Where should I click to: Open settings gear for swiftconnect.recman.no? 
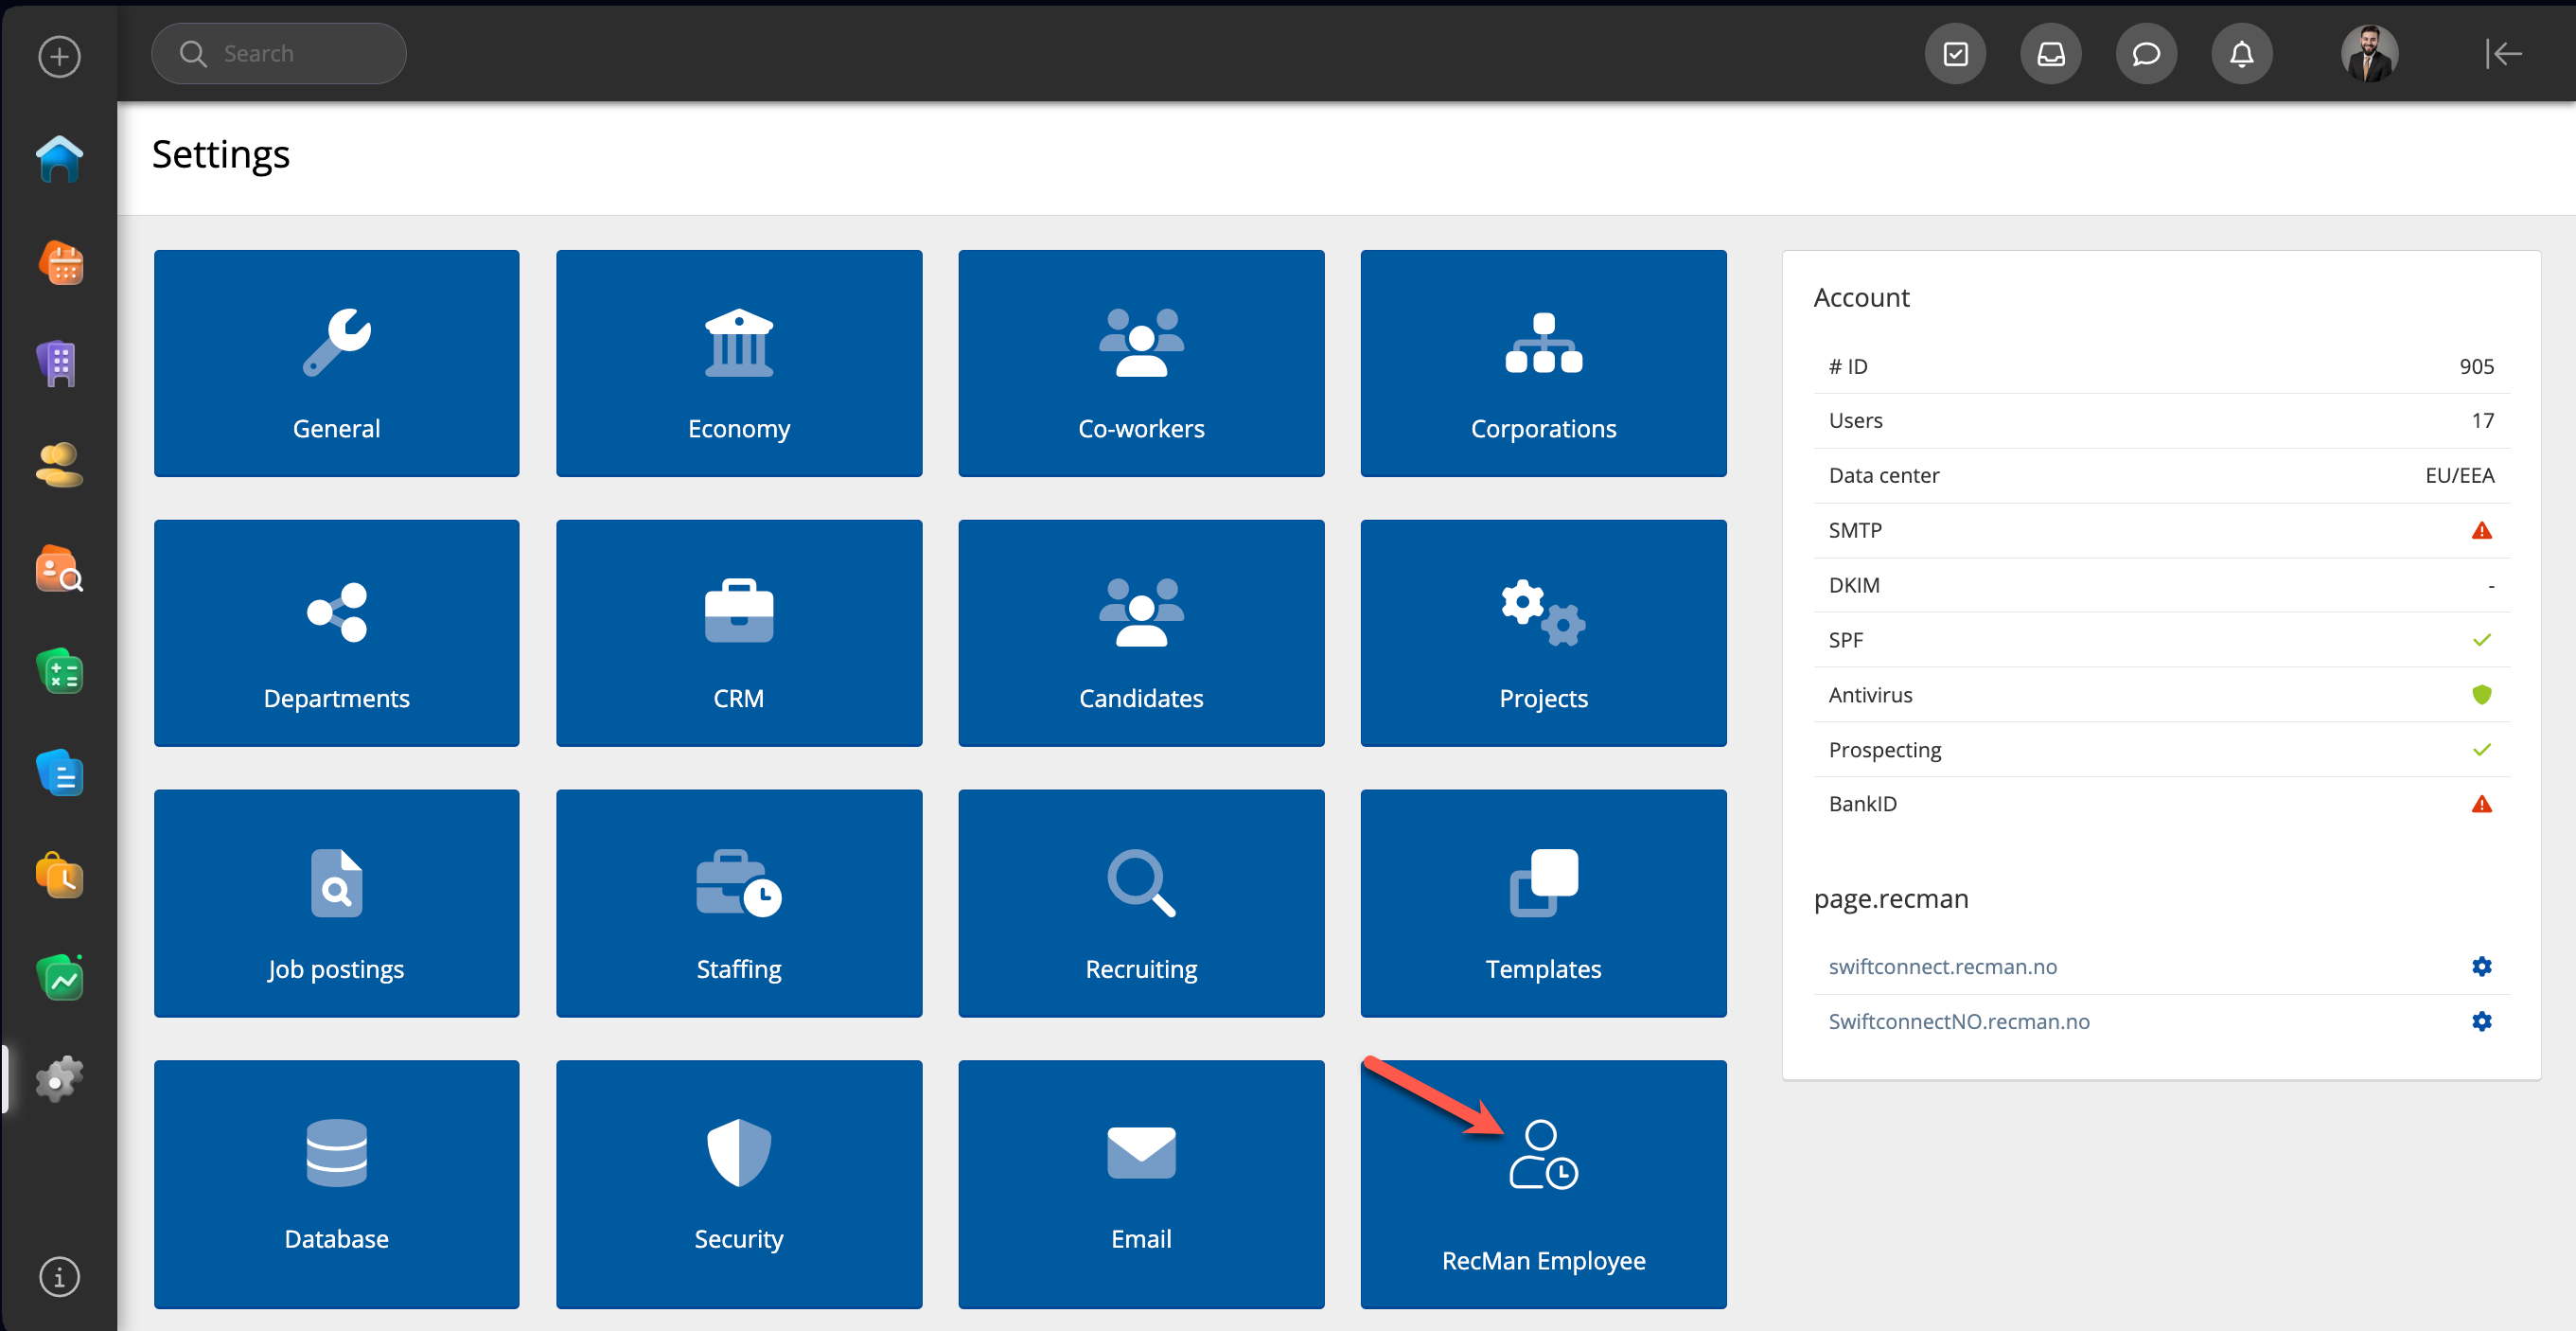[2481, 966]
